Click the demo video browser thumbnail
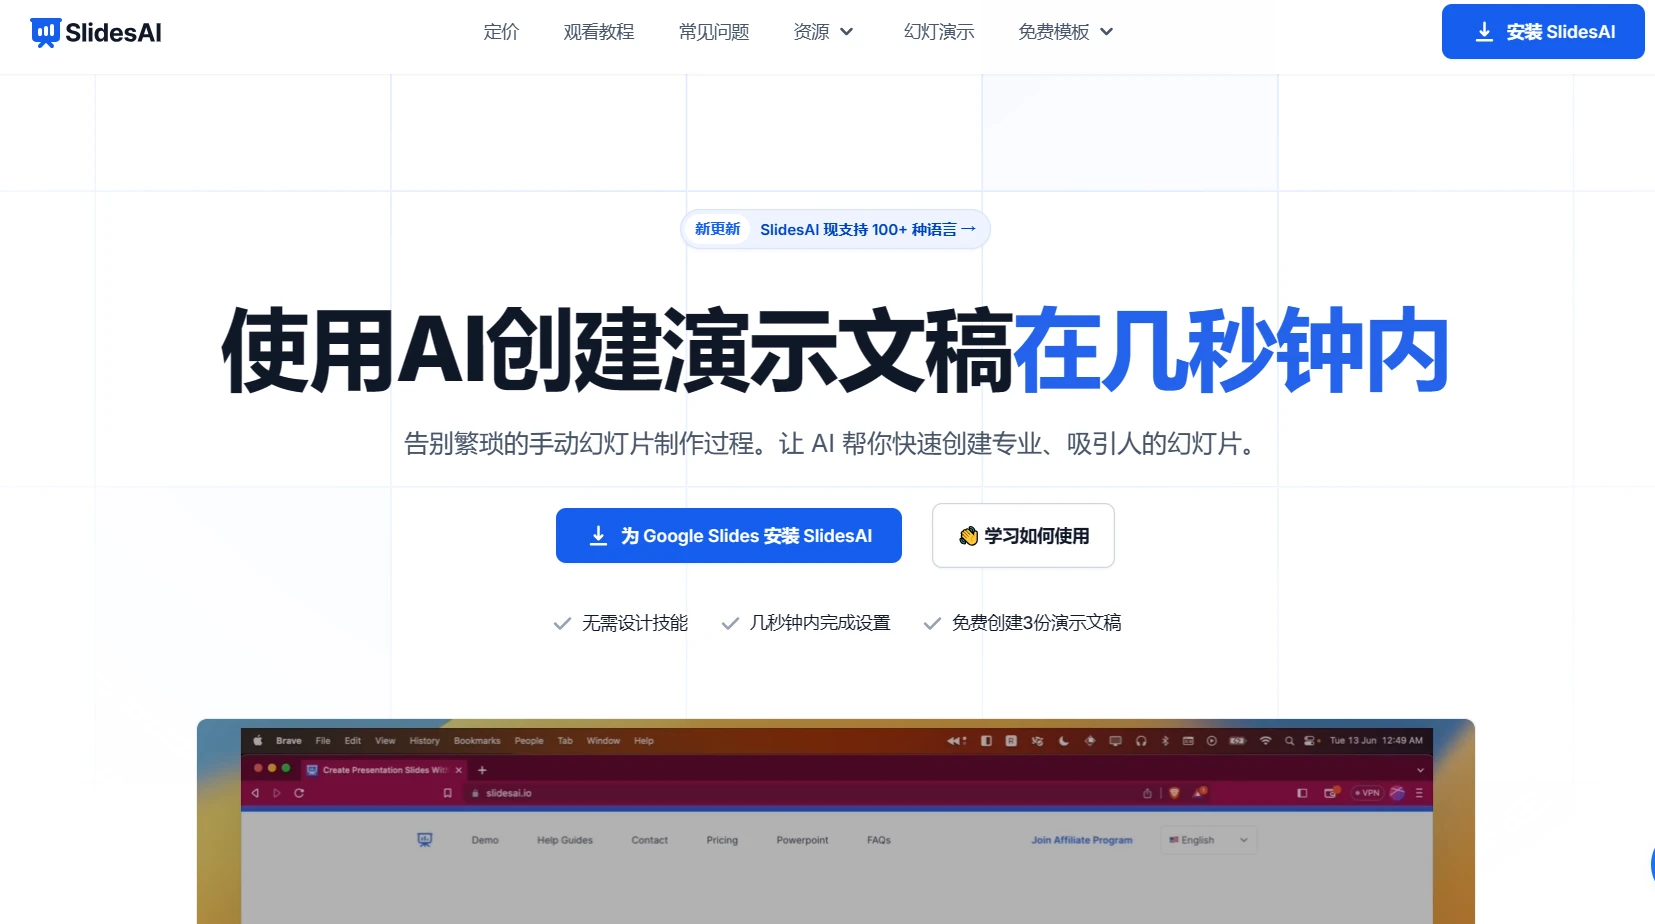This screenshot has width=1655, height=924. pyautogui.click(x=836, y=821)
